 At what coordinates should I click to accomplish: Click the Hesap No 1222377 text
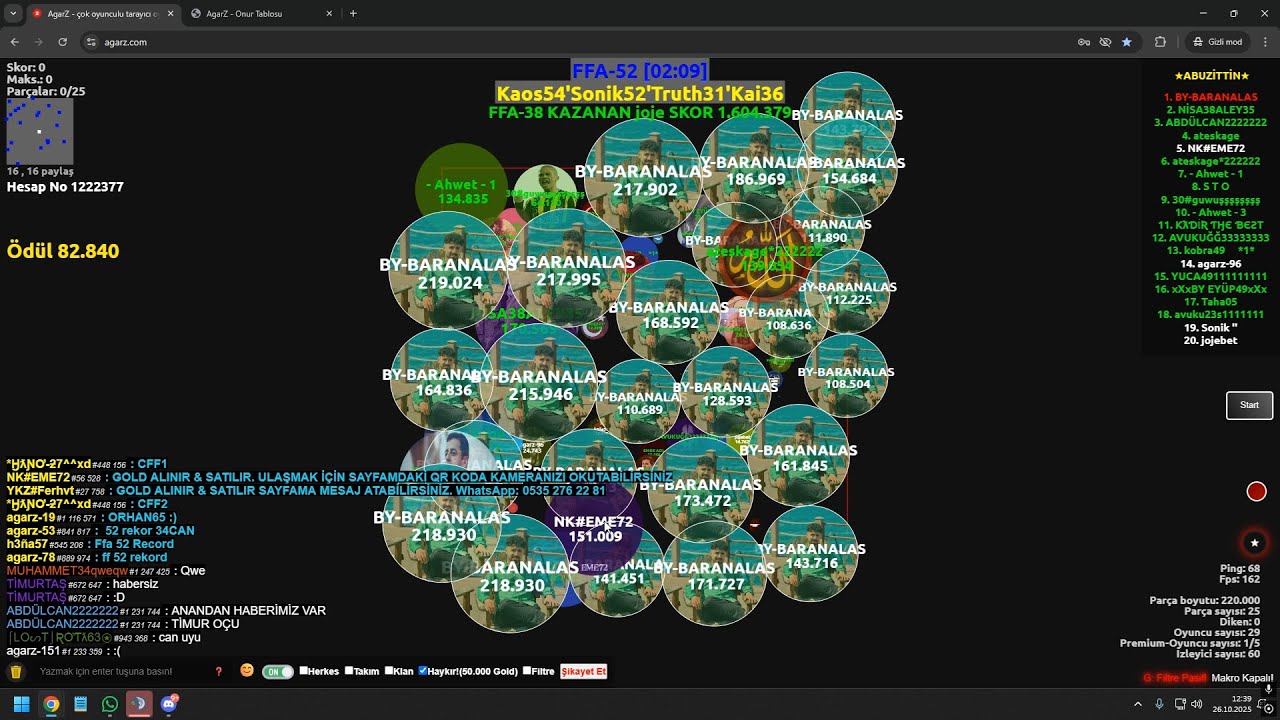pos(65,187)
